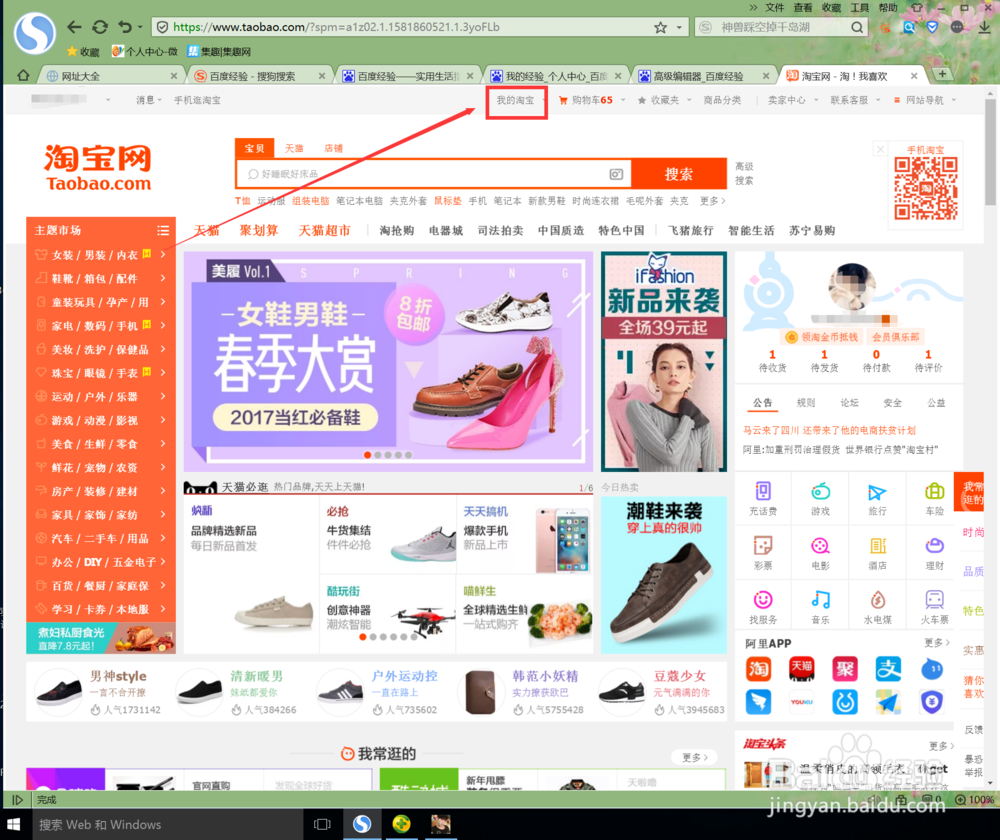This screenshot has height=840, width=1000.
Task: Switch to 百度经验 - 搜狗搜索 browser tab
Action: point(258,76)
